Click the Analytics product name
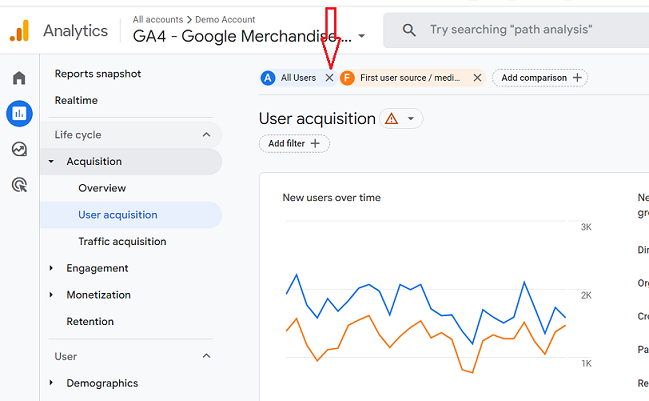This screenshot has width=649, height=401. coord(75,31)
